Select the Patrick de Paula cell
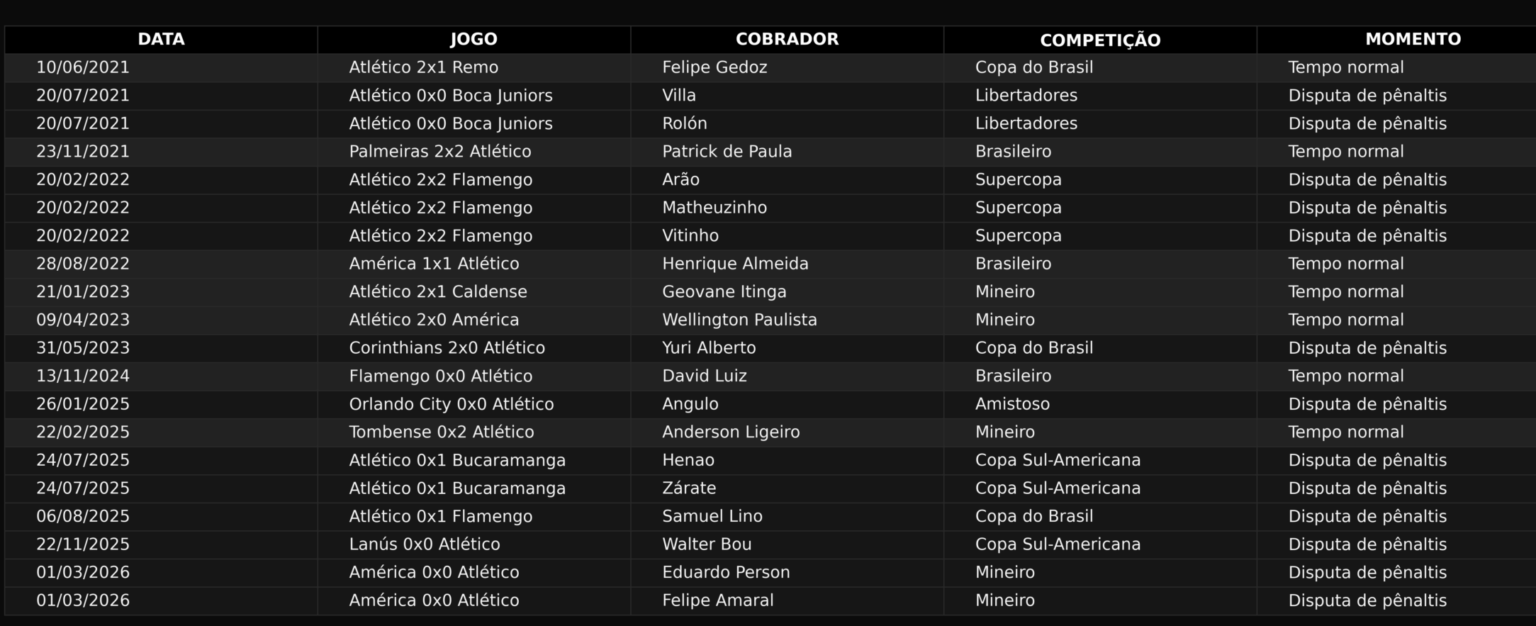This screenshot has width=1536, height=626. 727,151
